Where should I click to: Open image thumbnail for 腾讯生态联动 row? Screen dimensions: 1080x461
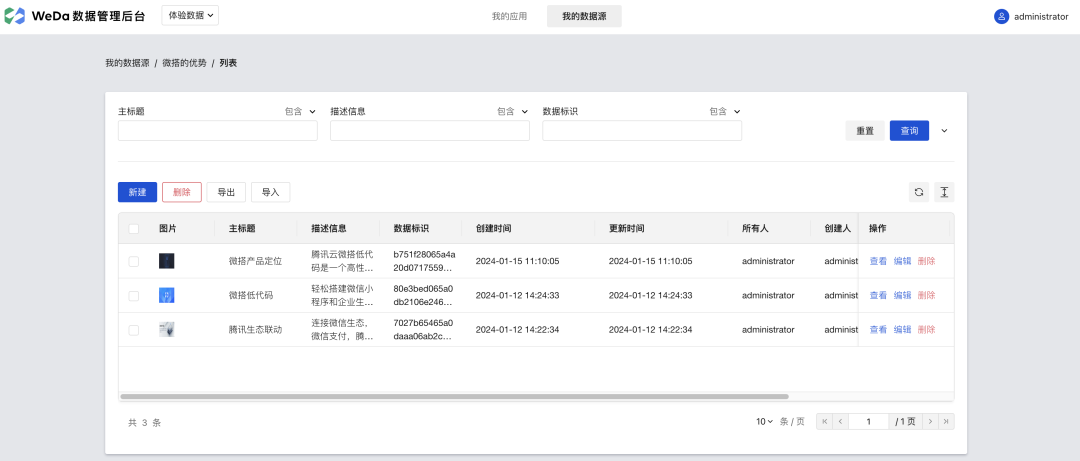pos(167,329)
